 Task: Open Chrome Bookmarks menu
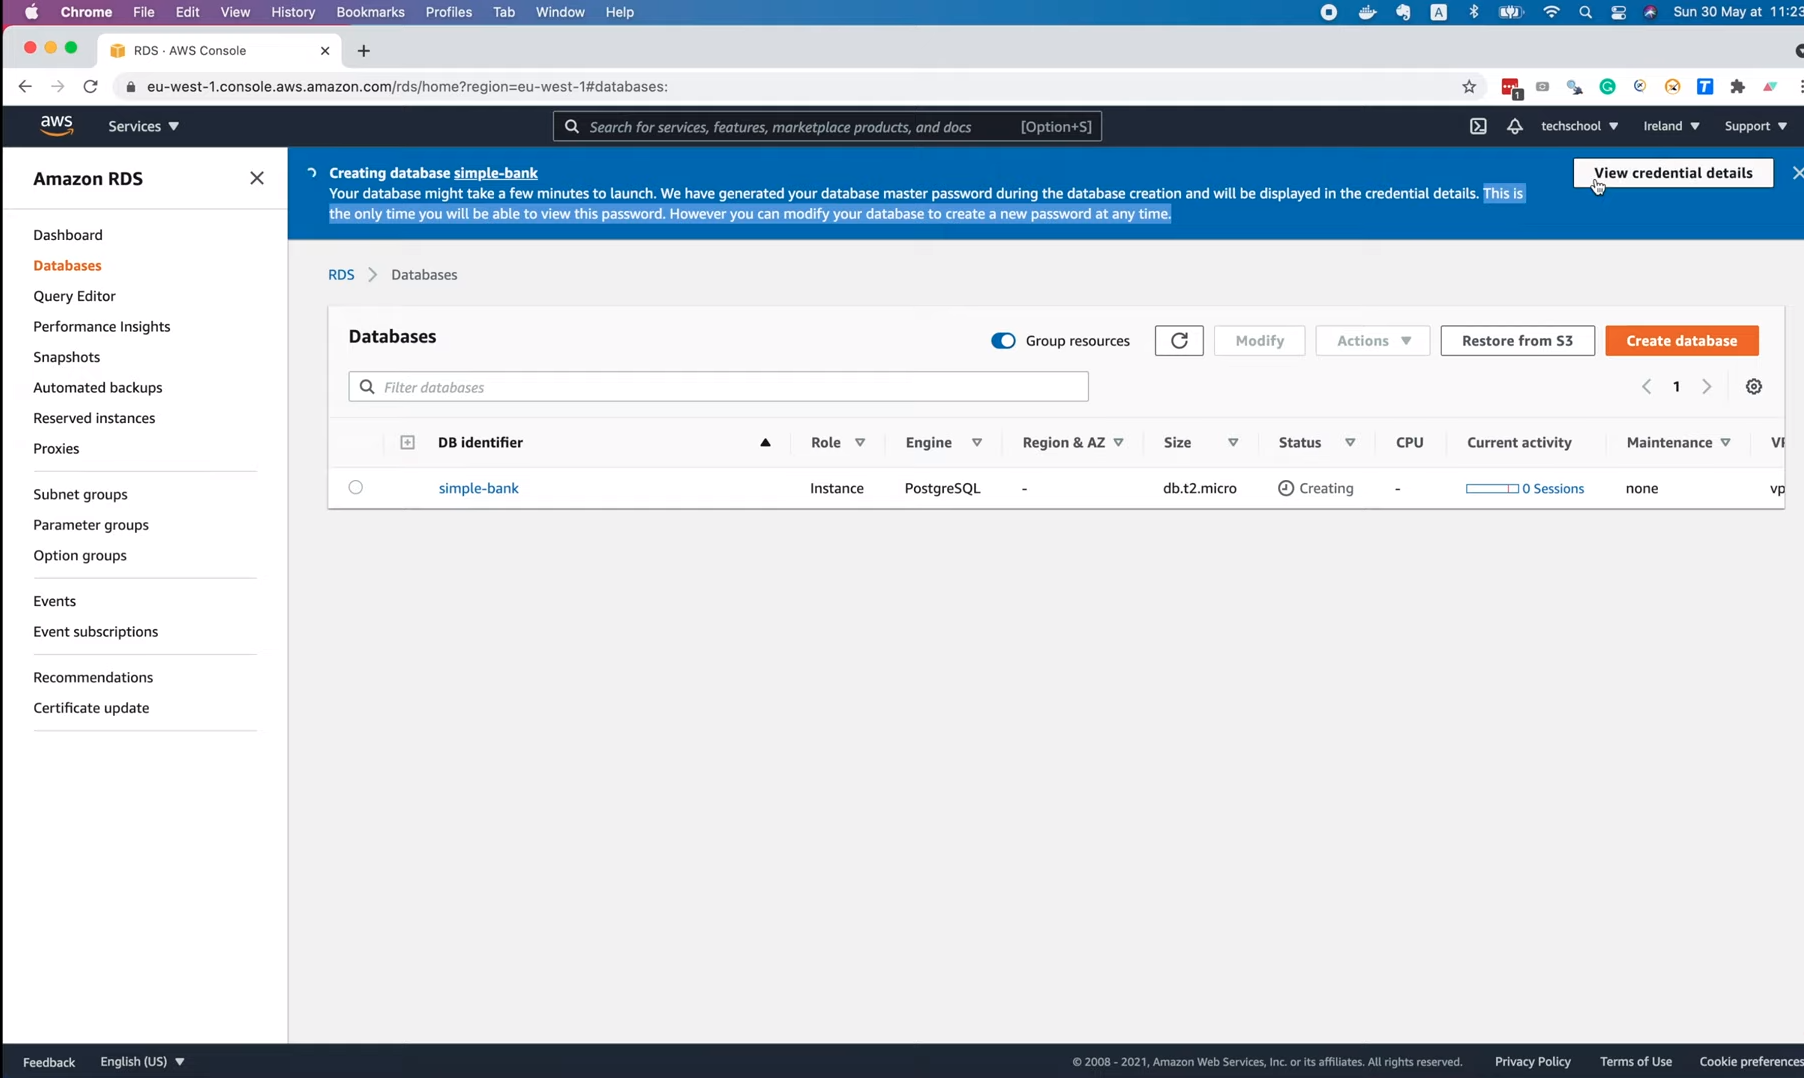coord(370,12)
